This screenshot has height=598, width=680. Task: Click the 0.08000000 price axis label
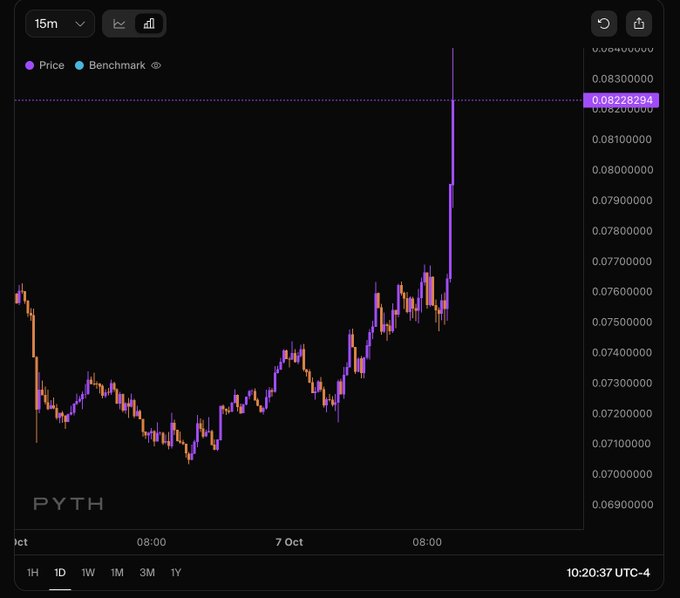622,170
